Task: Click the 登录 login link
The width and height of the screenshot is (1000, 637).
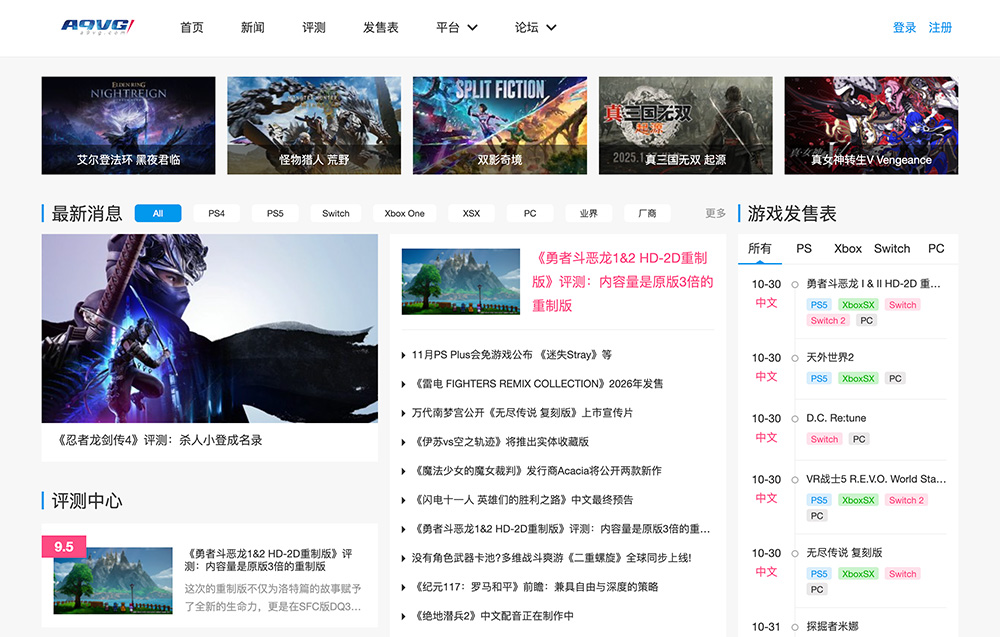Action: pyautogui.click(x=904, y=28)
